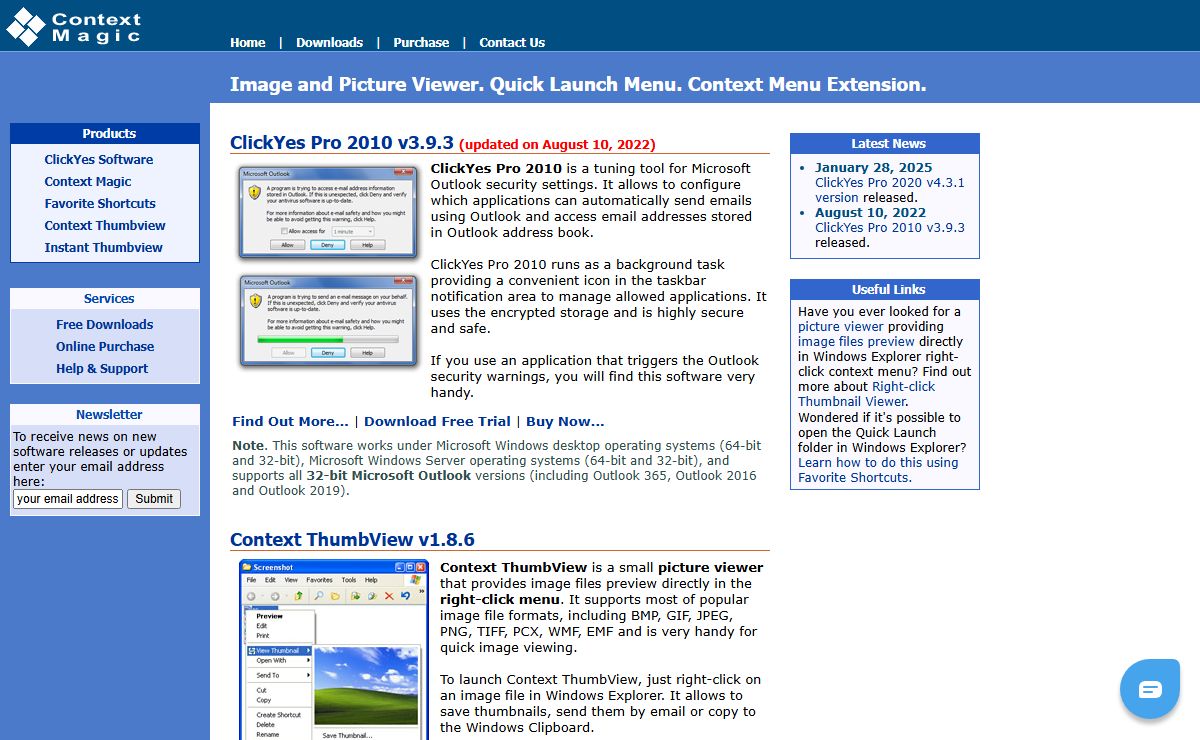The width and height of the screenshot is (1200, 740).
Task: Follow the Buy Now link
Action: [x=565, y=422]
